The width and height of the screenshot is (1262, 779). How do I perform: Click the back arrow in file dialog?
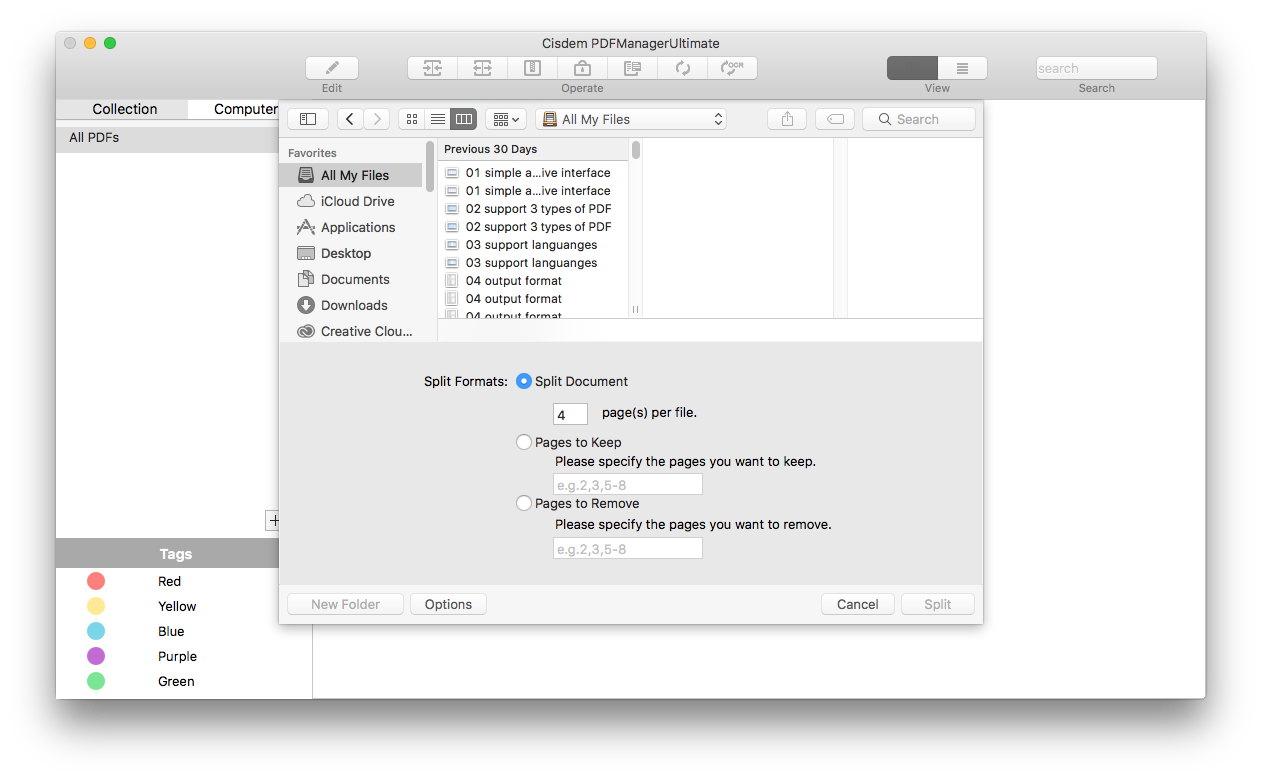tap(350, 119)
